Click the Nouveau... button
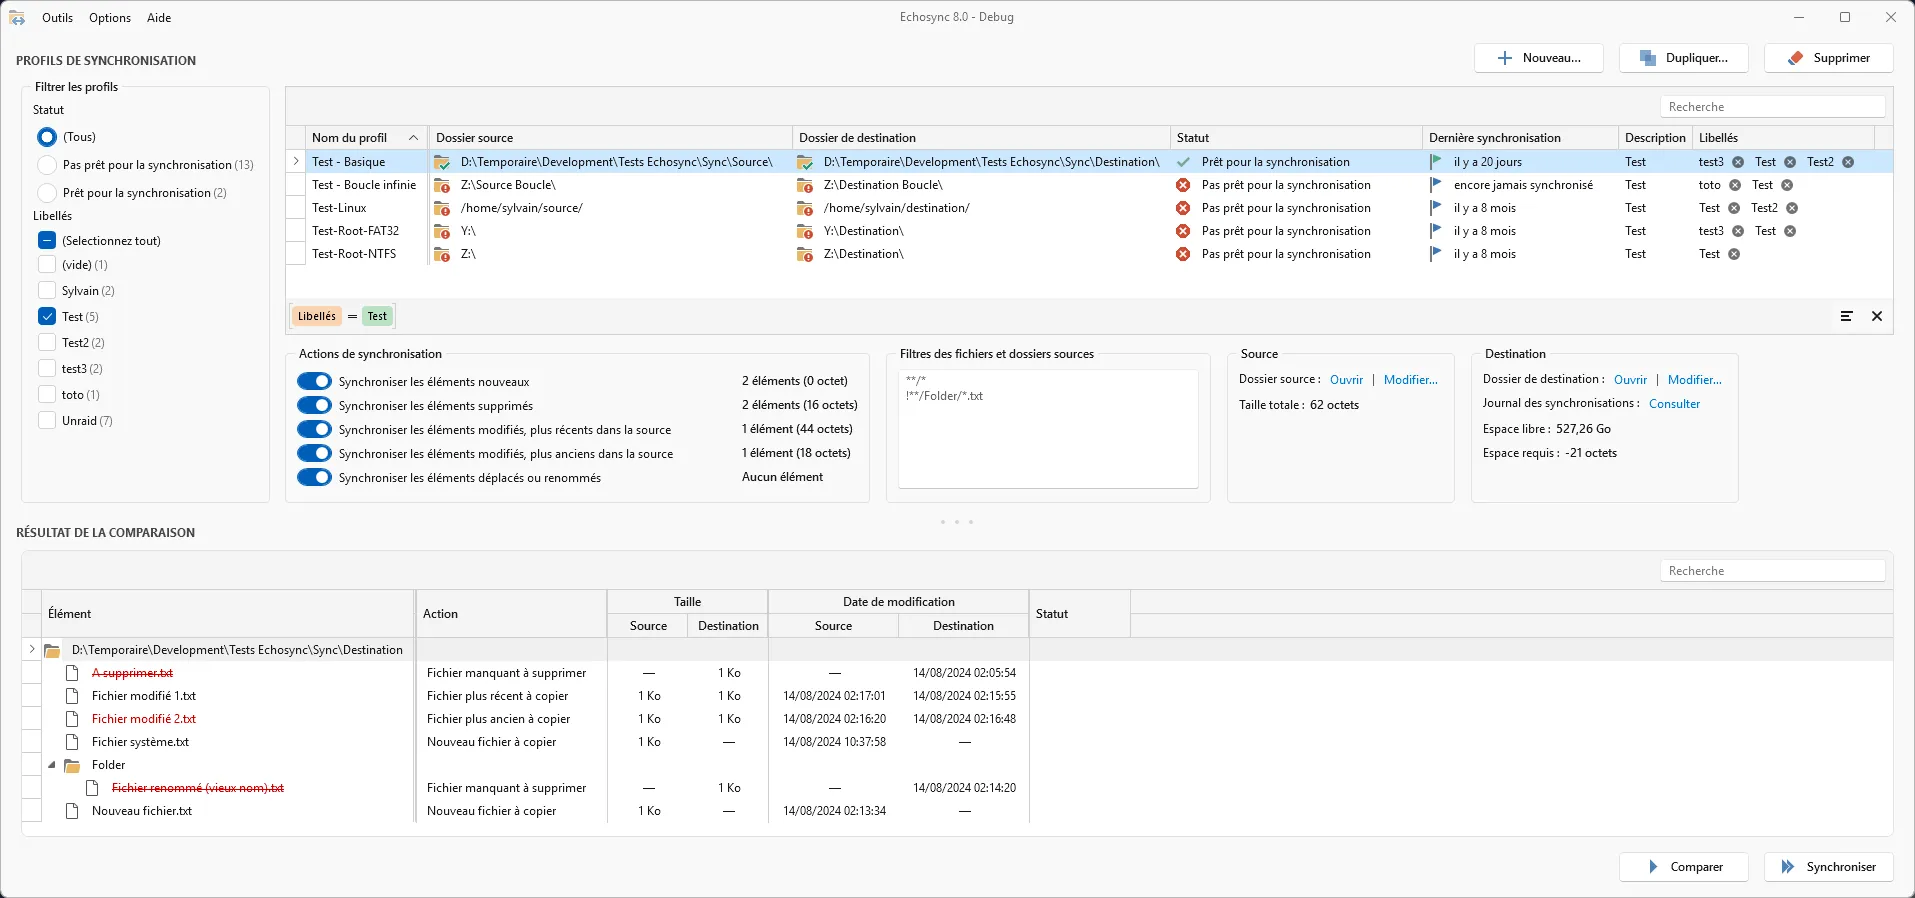1915x898 pixels. (x=1539, y=58)
